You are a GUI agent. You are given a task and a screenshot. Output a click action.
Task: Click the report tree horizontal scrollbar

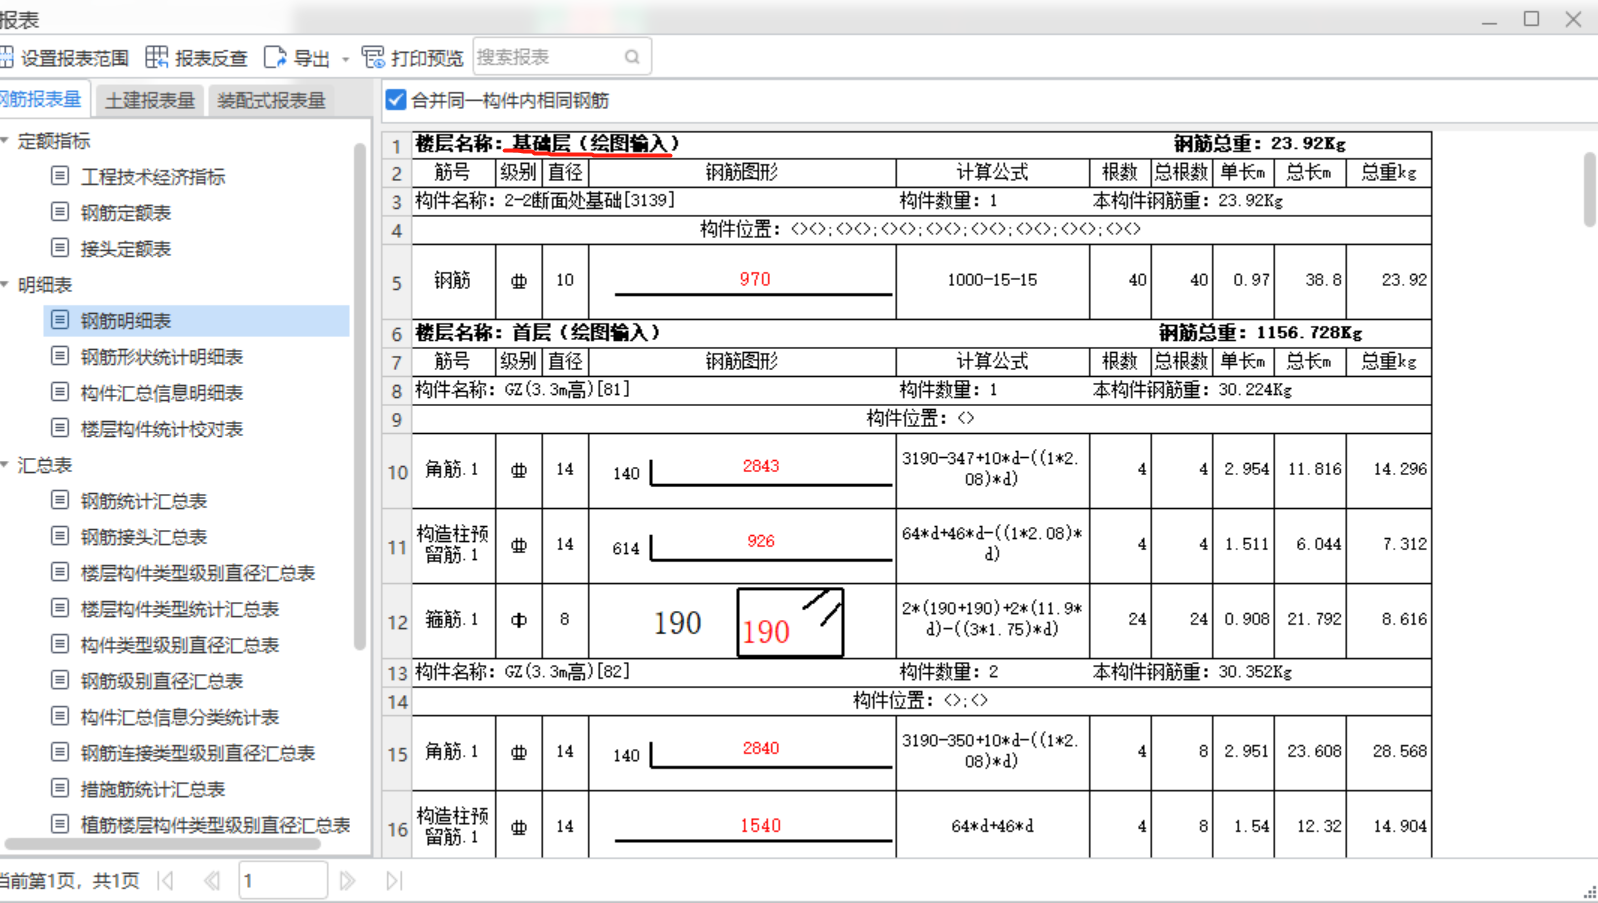[163, 843]
